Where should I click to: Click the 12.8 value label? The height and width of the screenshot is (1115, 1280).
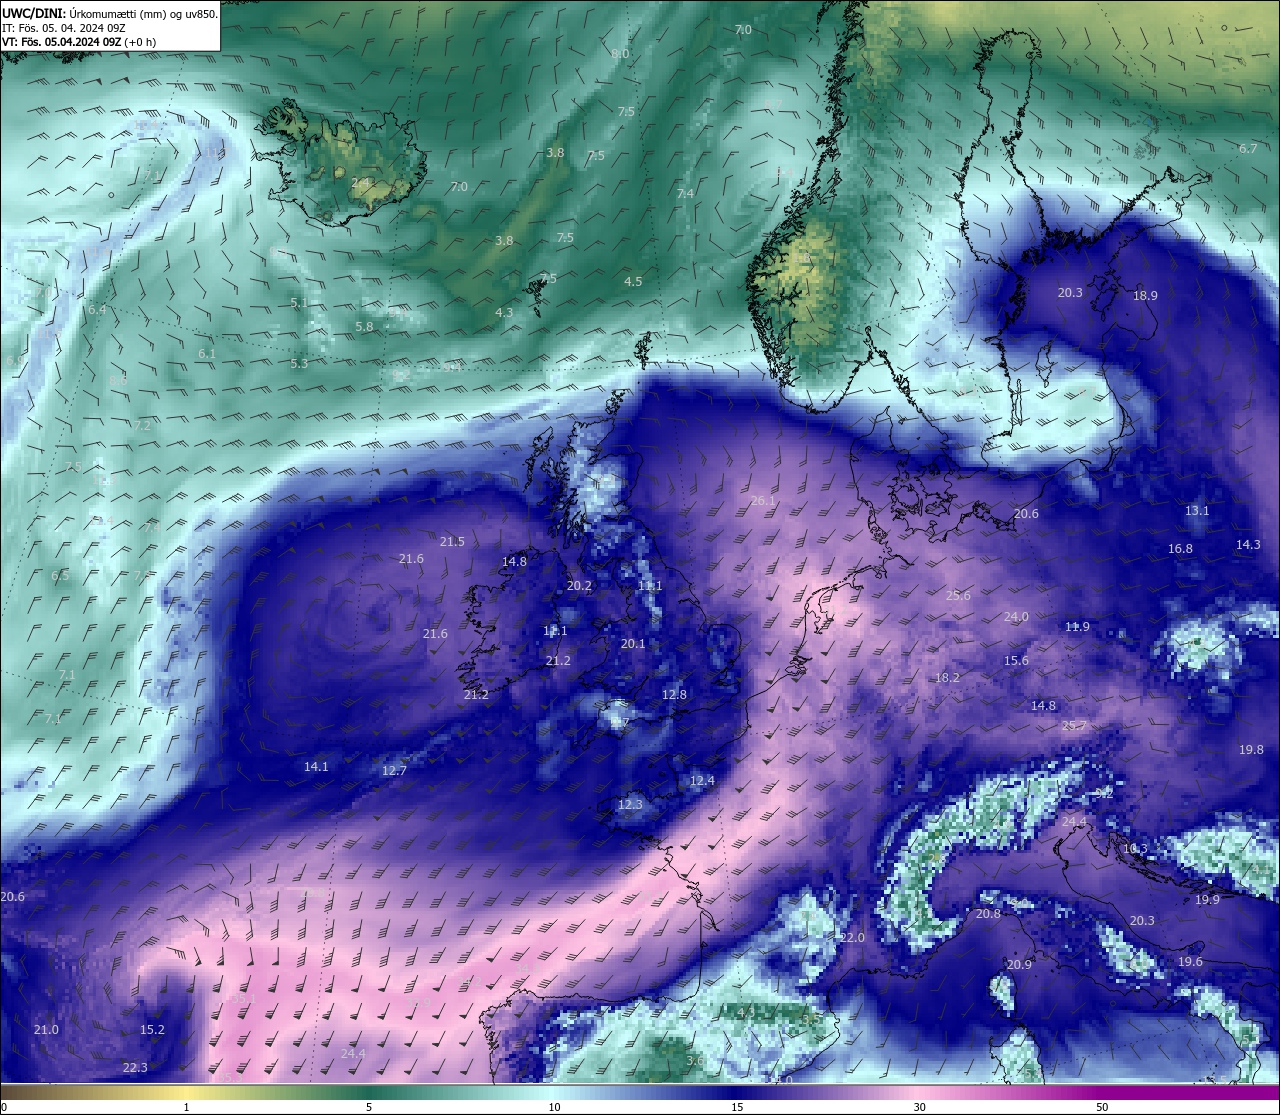674,694
